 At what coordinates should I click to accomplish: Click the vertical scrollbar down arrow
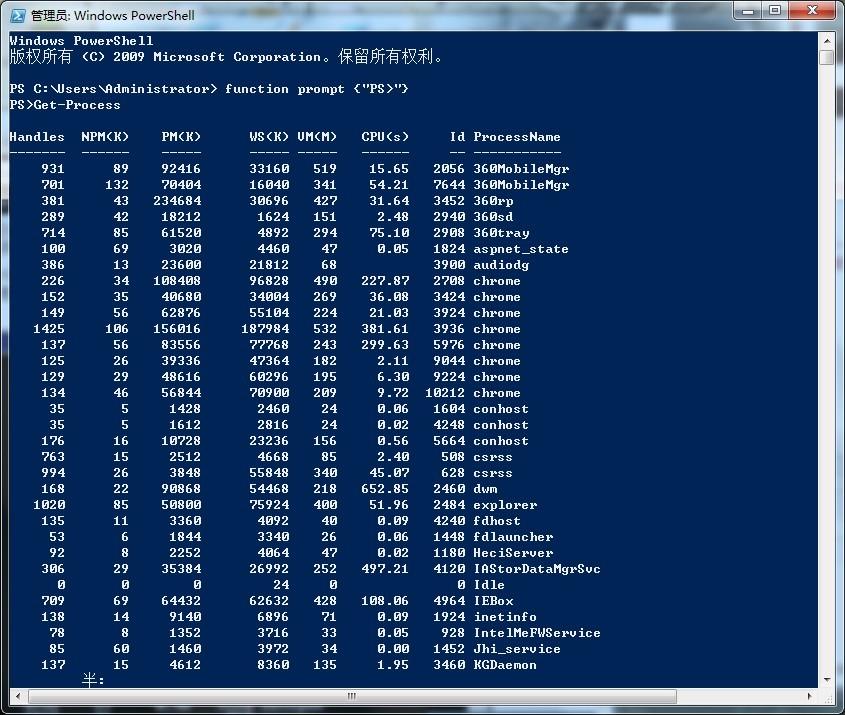(x=826, y=678)
